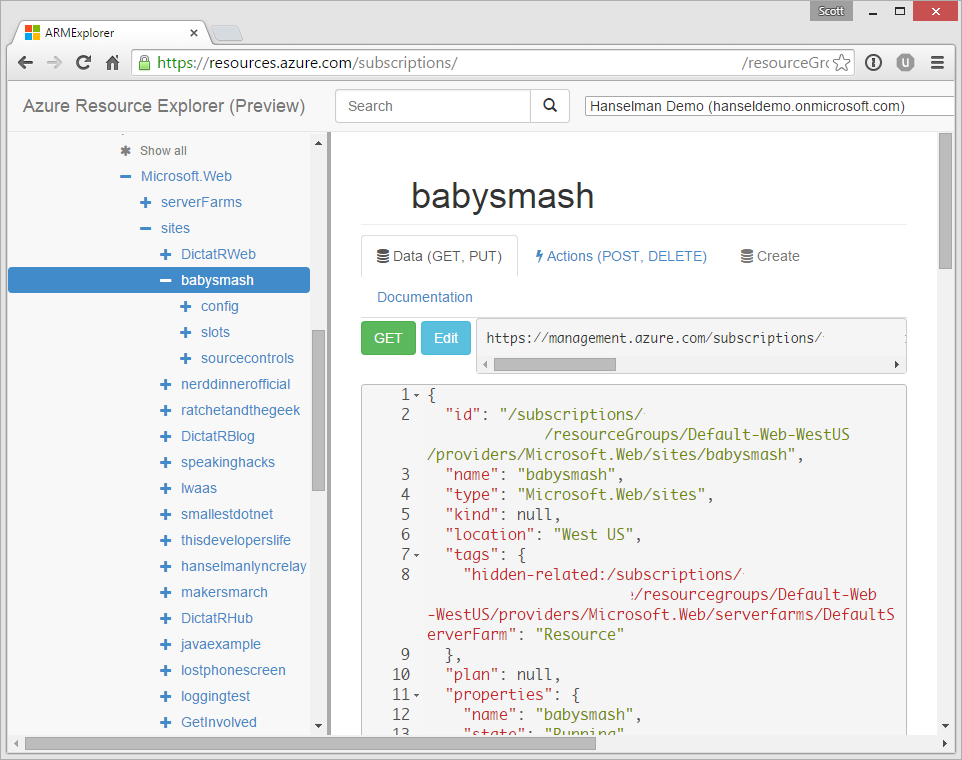Screen dimensions: 962x760
Task: Click the exclamation-mark extension icon
Action: [x=873, y=63]
